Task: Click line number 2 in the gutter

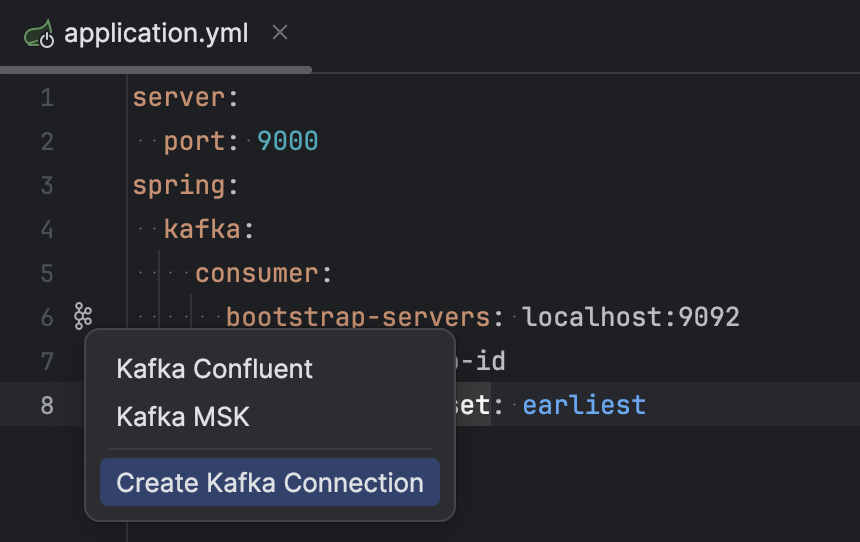Action: pos(47,142)
